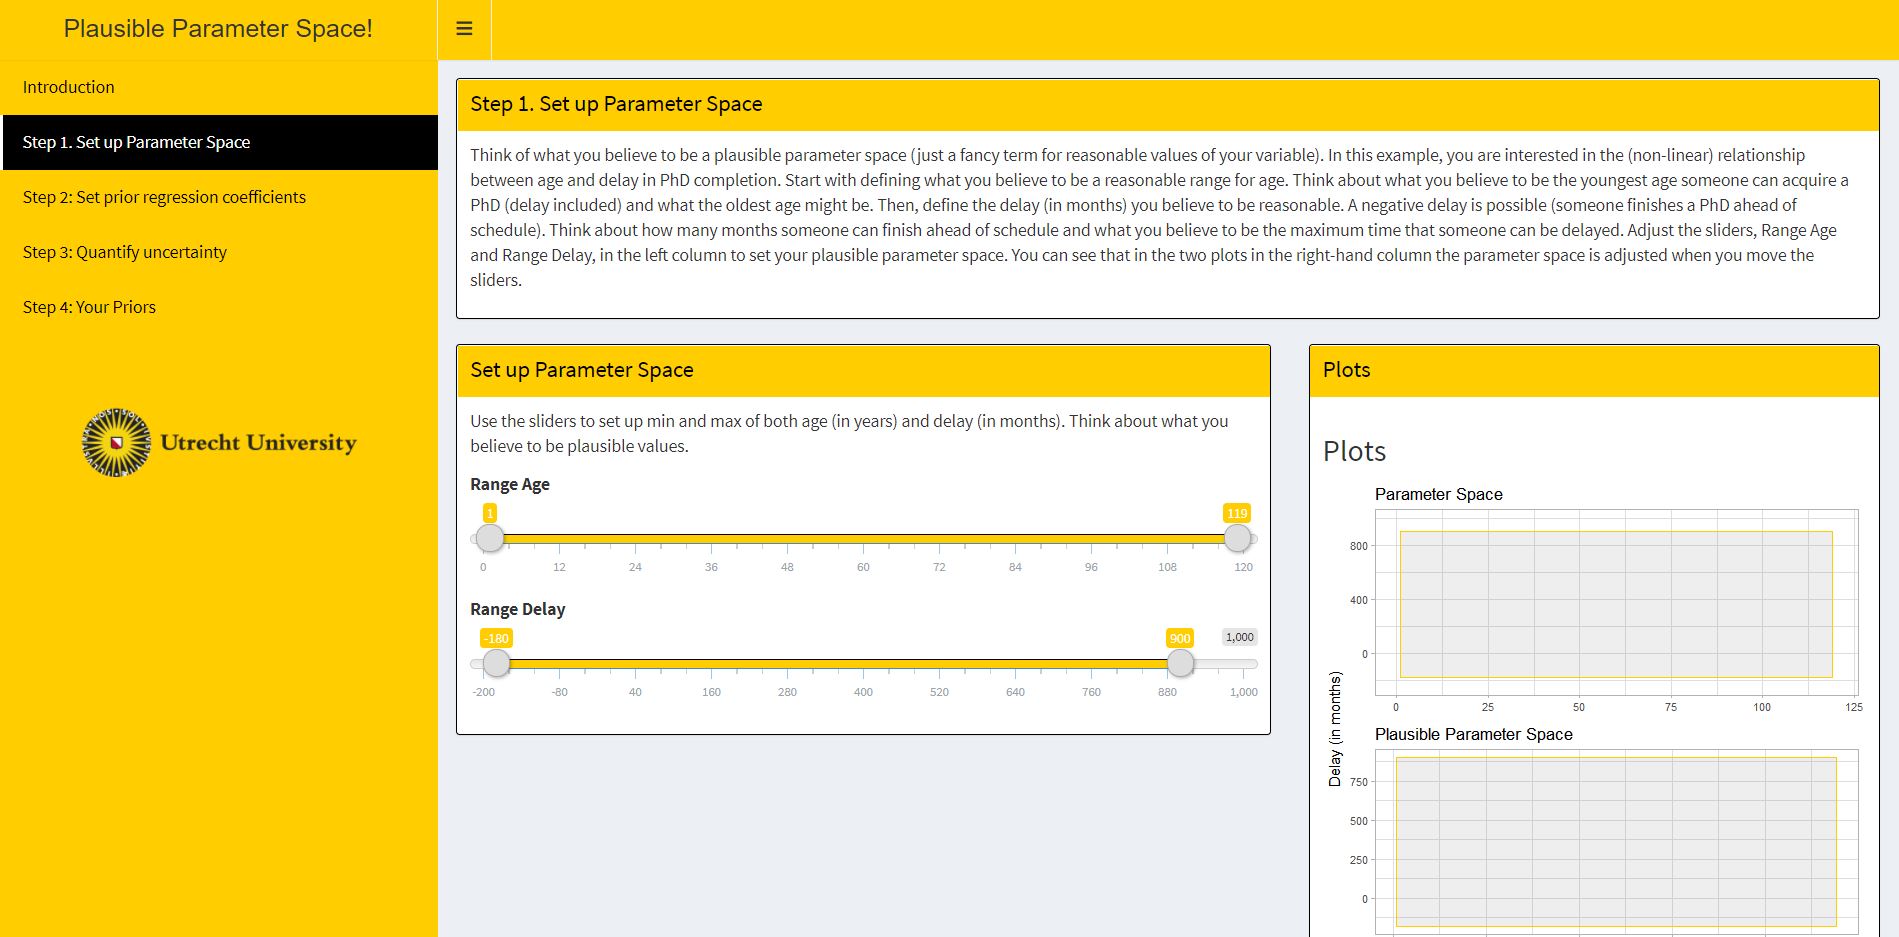This screenshot has width=1899, height=937.
Task: Open the Introduction menu item
Action: pyautogui.click(x=69, y=87)
